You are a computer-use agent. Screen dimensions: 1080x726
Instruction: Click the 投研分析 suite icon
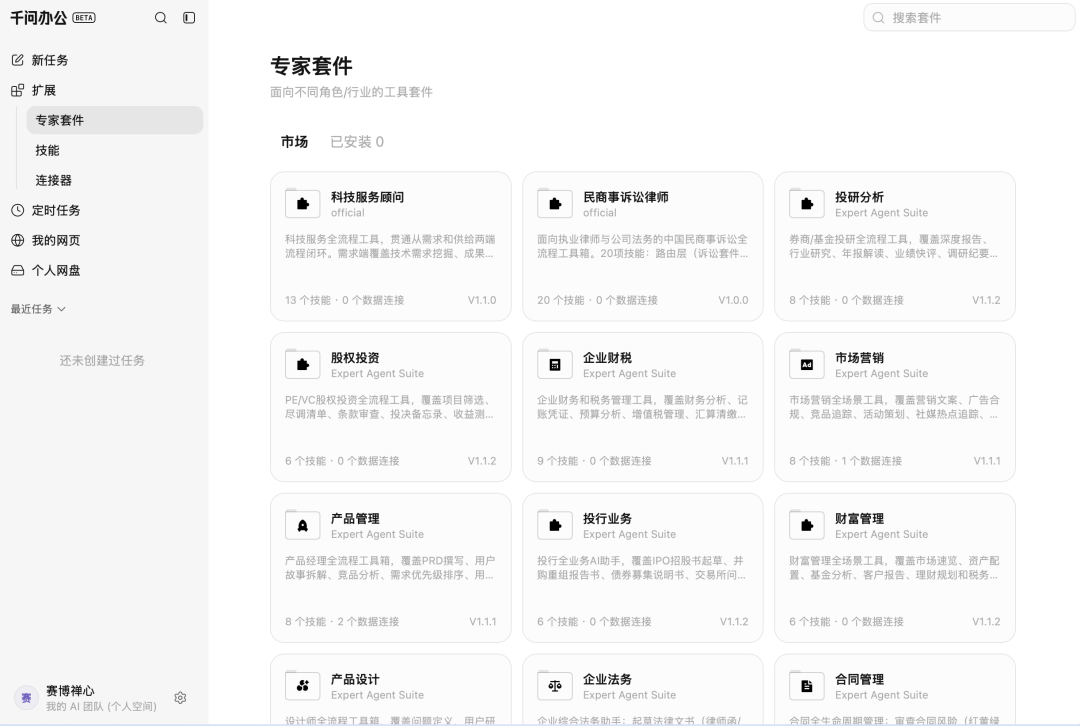point(807,204)
